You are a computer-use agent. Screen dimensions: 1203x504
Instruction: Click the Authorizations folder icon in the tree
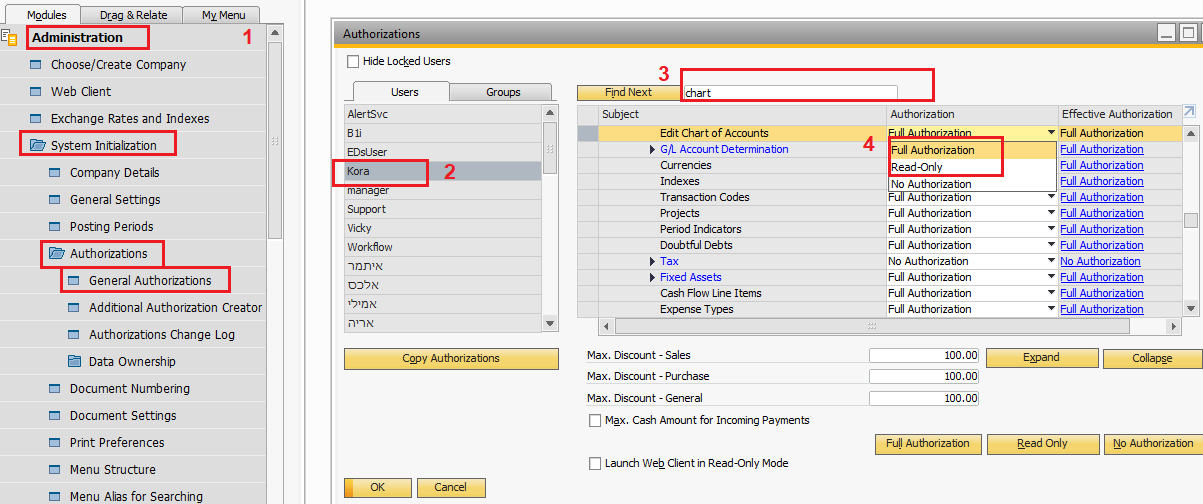[57, 254]
